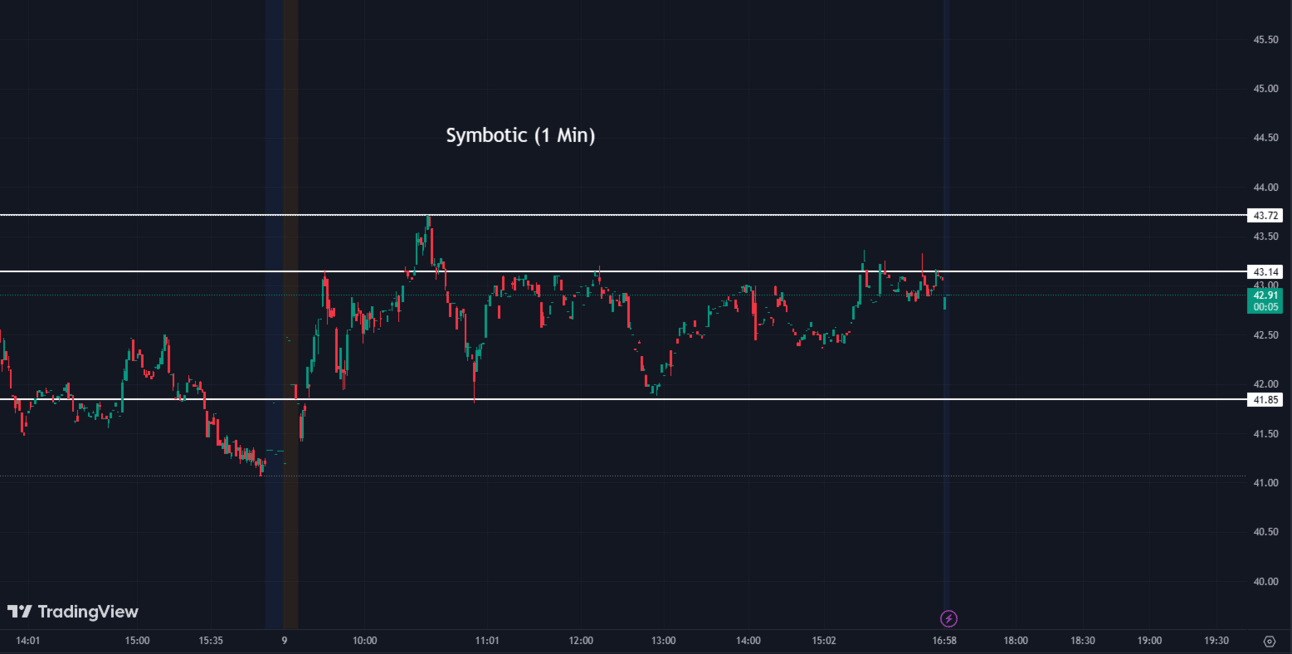Image resolution: width=1292 pixels, height=654 pixels.
Task: Select the 43.14 price line label
Action: pyautogui.click(x=1265, y=271)
